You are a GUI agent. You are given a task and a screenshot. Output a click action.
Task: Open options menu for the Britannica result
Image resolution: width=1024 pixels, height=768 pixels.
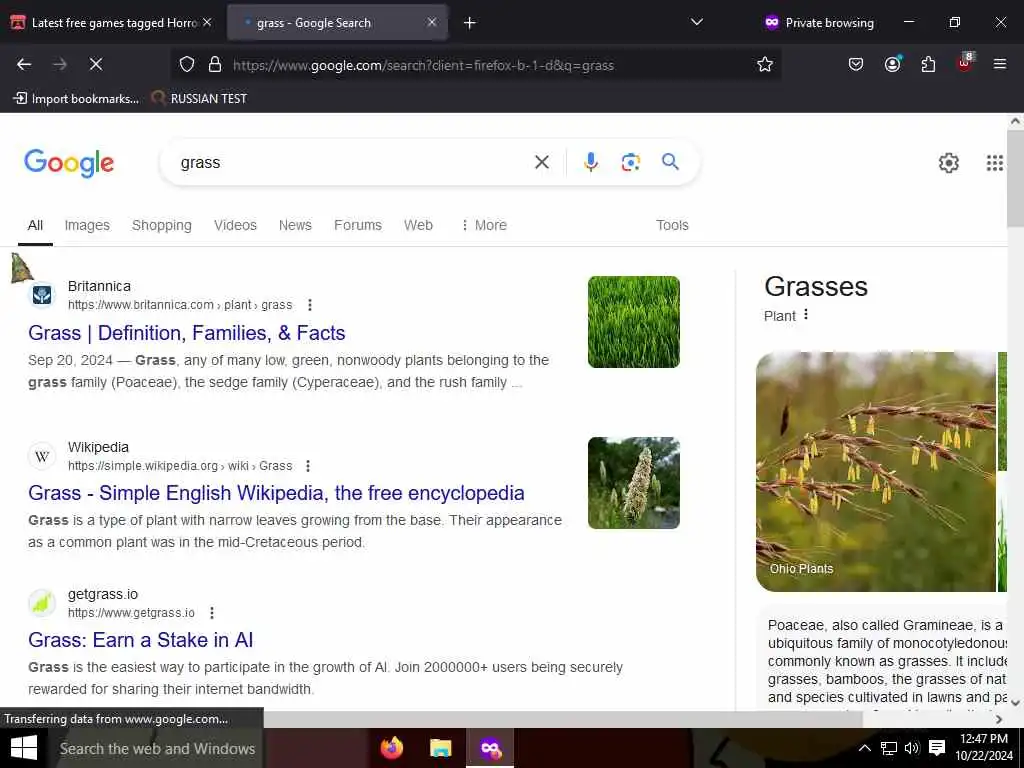point(310,305)
